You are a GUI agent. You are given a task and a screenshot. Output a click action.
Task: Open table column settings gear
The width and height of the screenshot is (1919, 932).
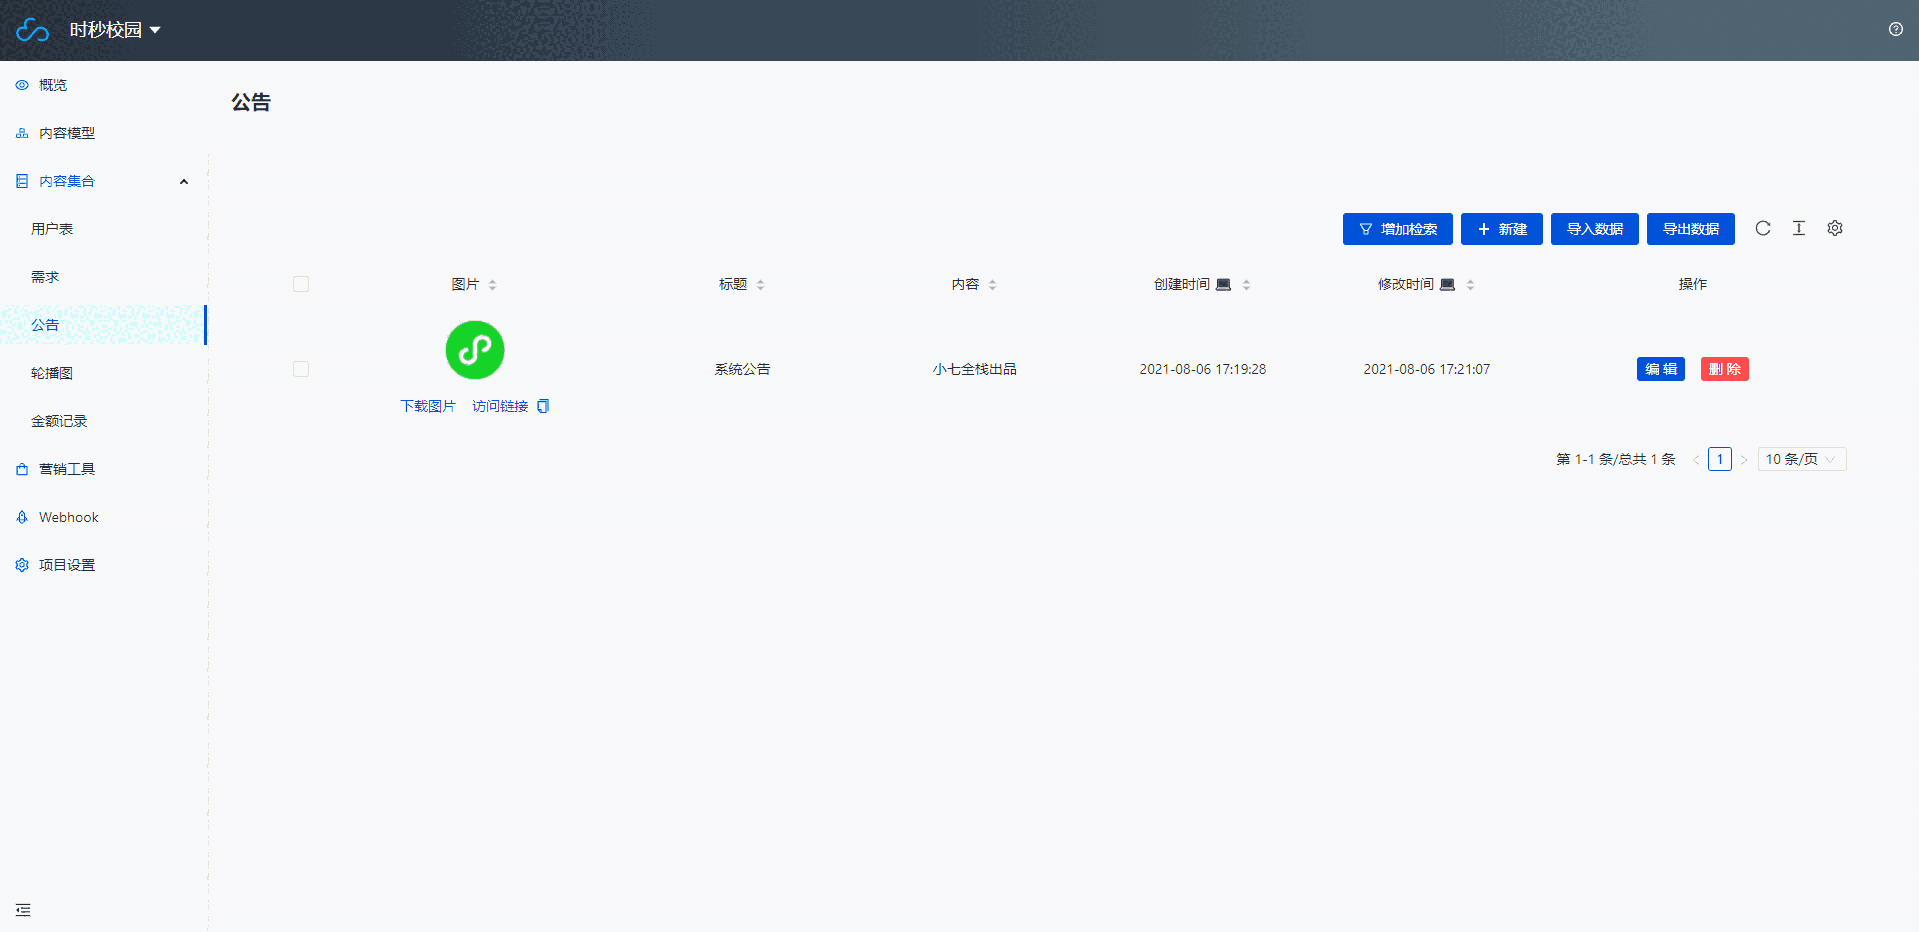click(x=1834, y=228)
